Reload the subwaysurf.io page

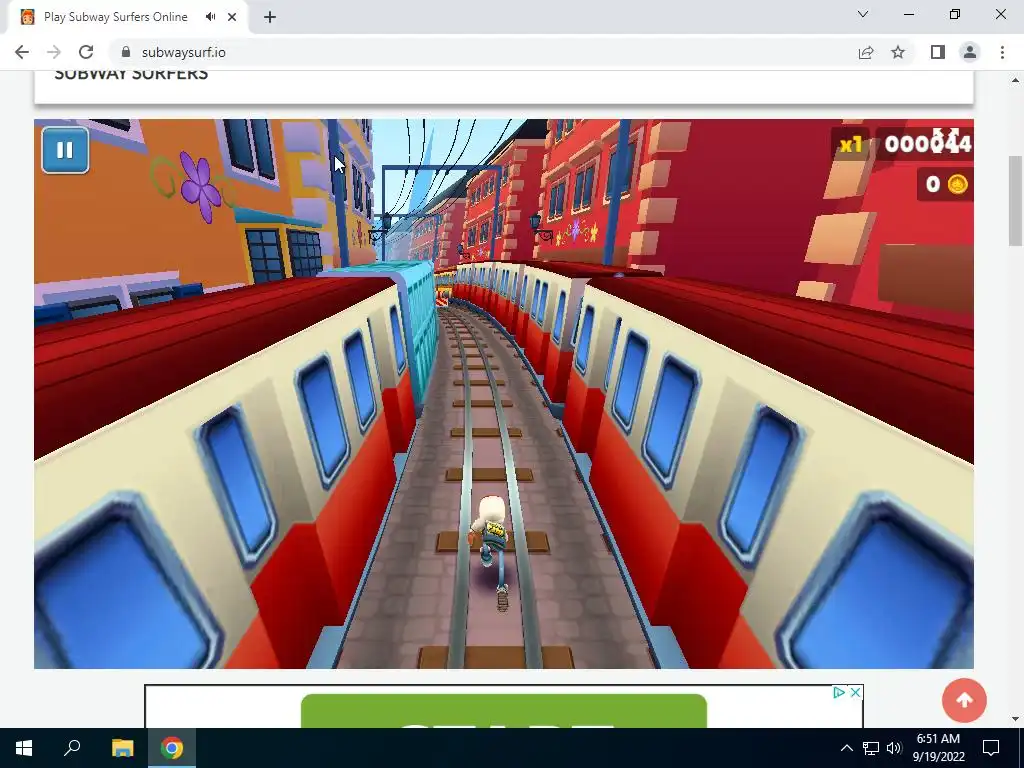pos(86,52)
